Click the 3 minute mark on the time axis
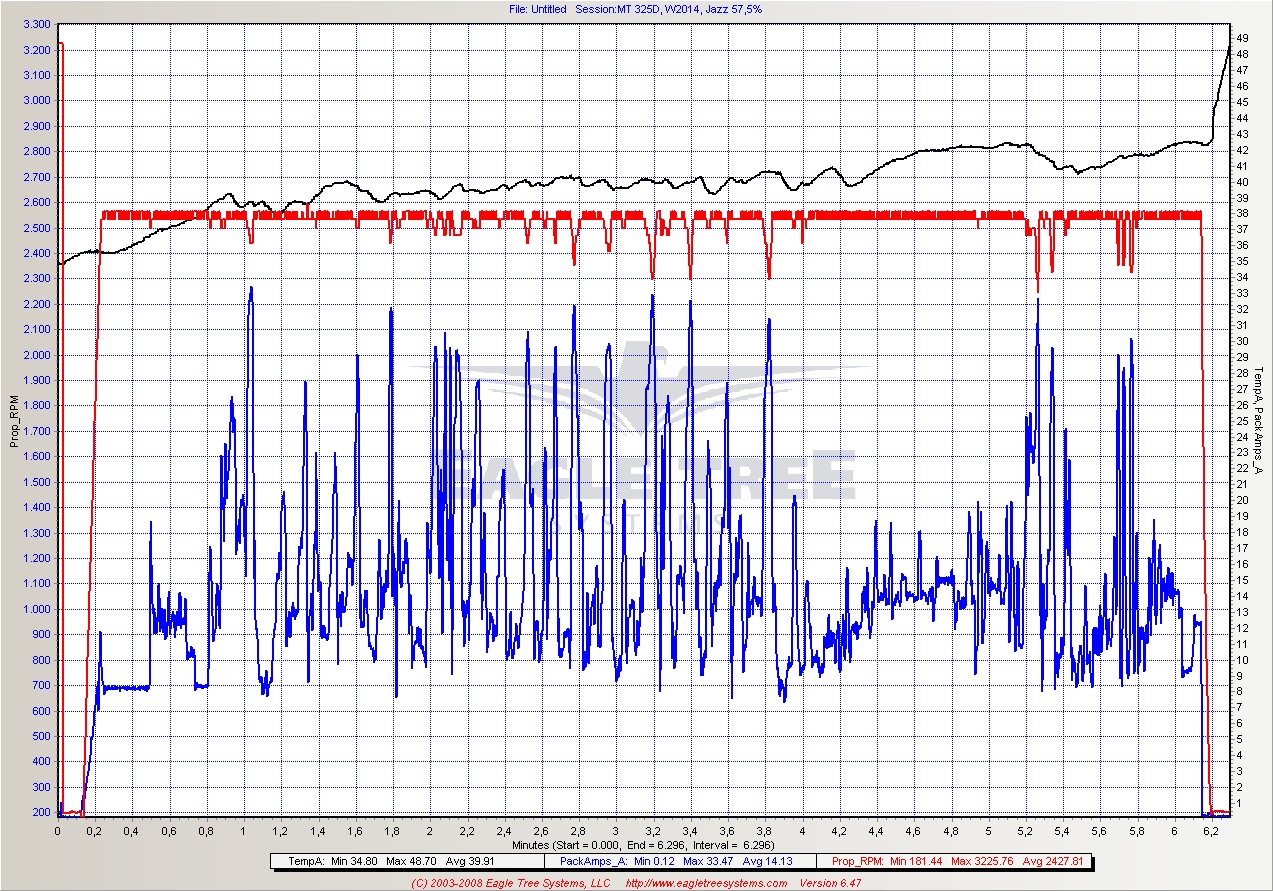This screenshot has width=1273, height=891. 616,831
